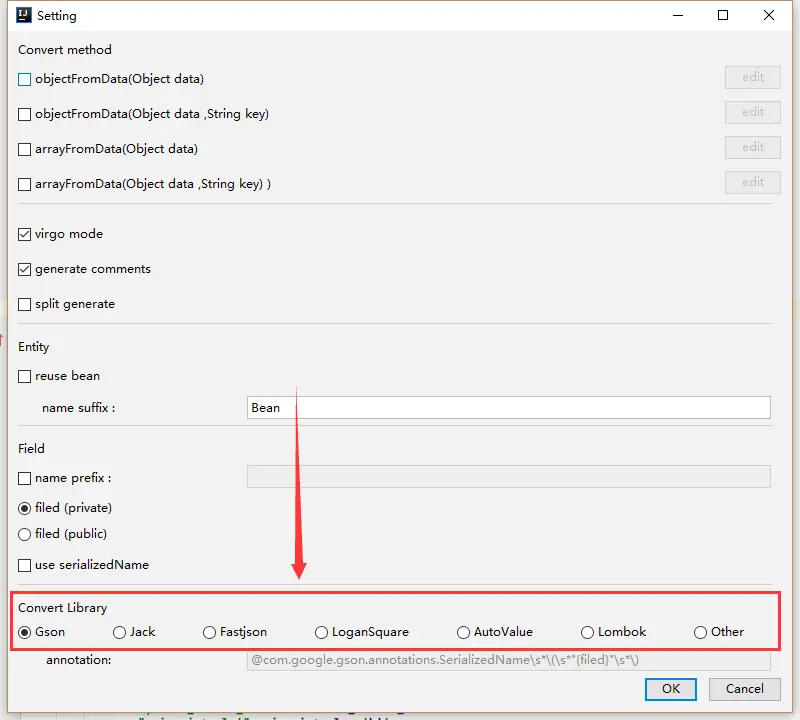
Task: Tick use serializedName checkbox
Action: coord(24,565)
